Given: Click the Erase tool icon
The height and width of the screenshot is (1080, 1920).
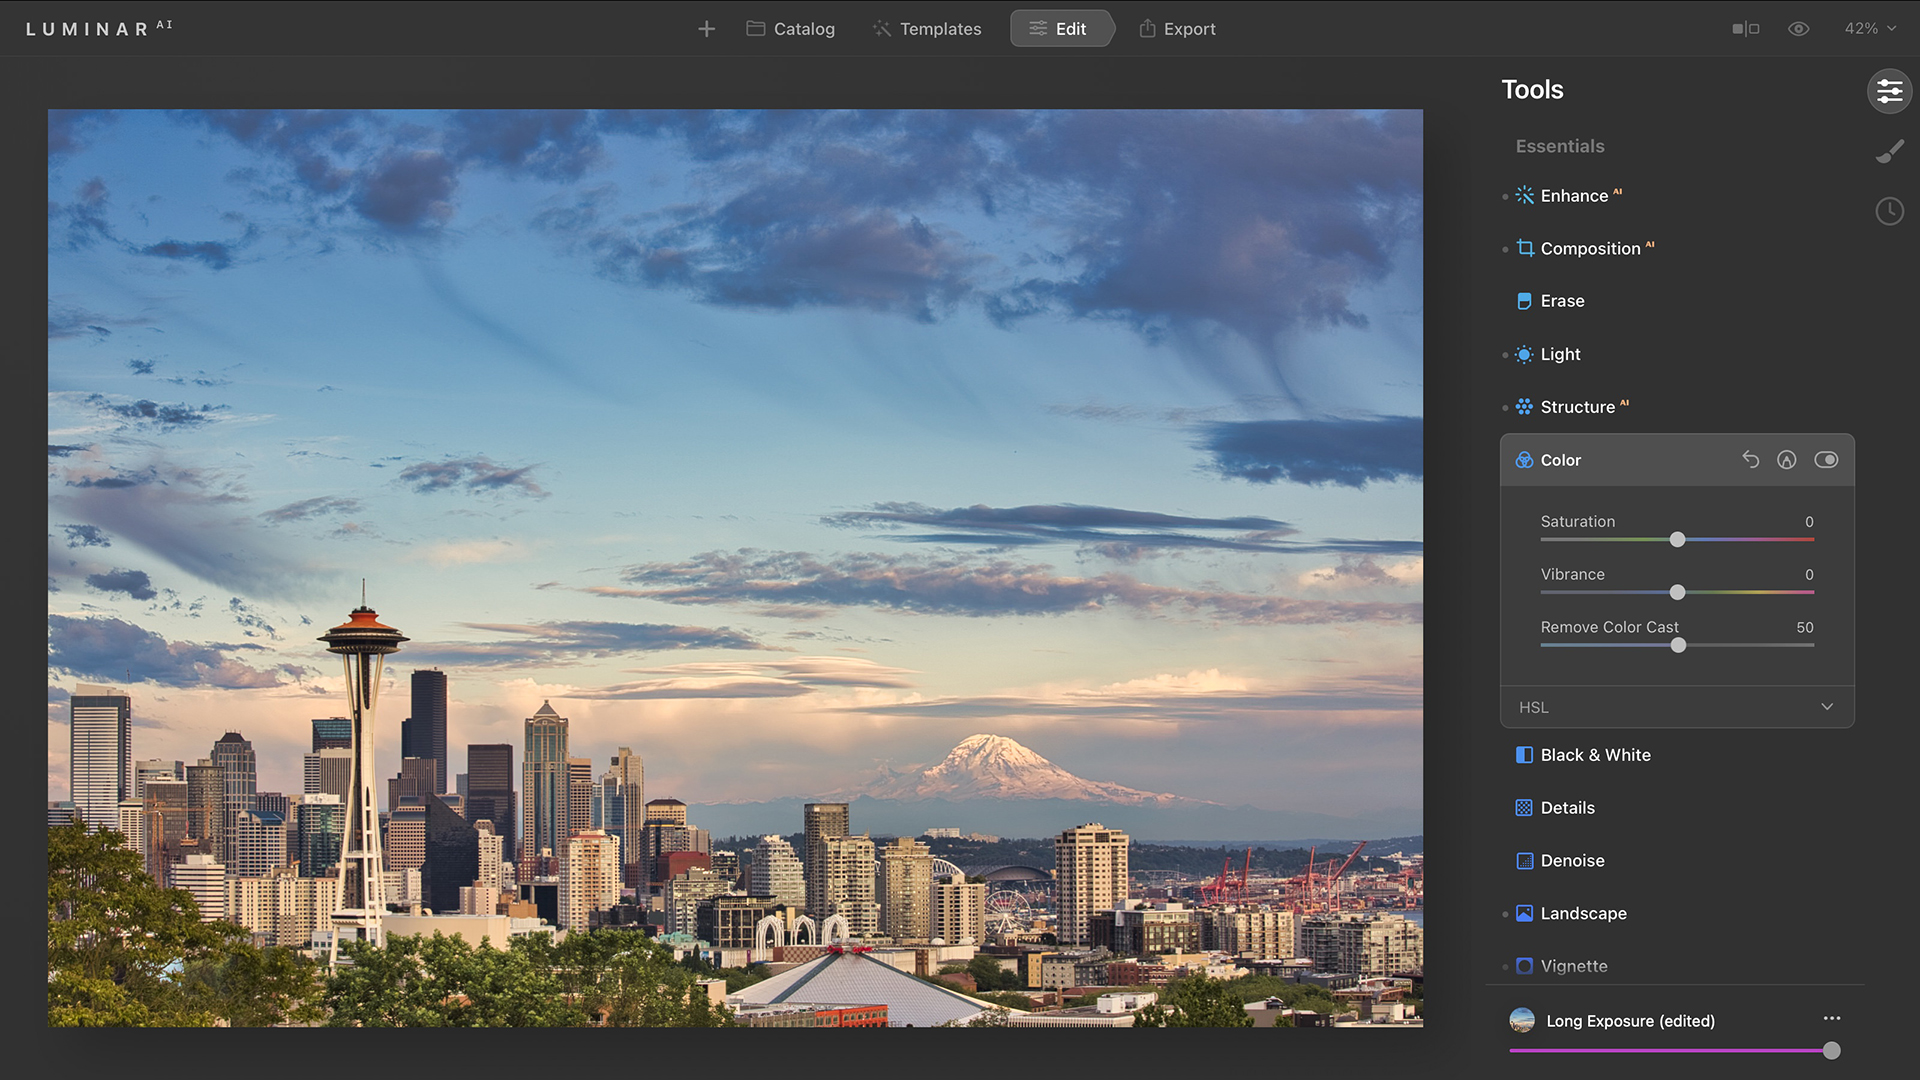Looking at the screenshot, I should click(1524, 301).
